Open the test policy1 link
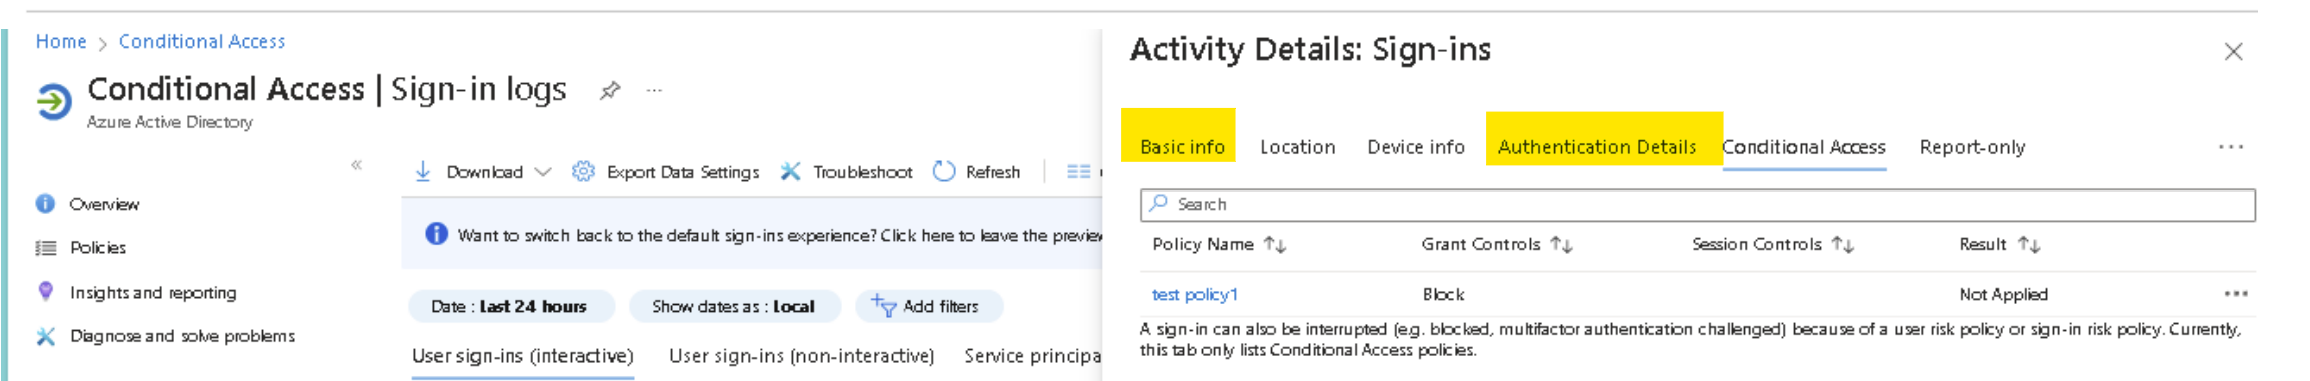2310x381 pixels. (x=1195, y=294)
